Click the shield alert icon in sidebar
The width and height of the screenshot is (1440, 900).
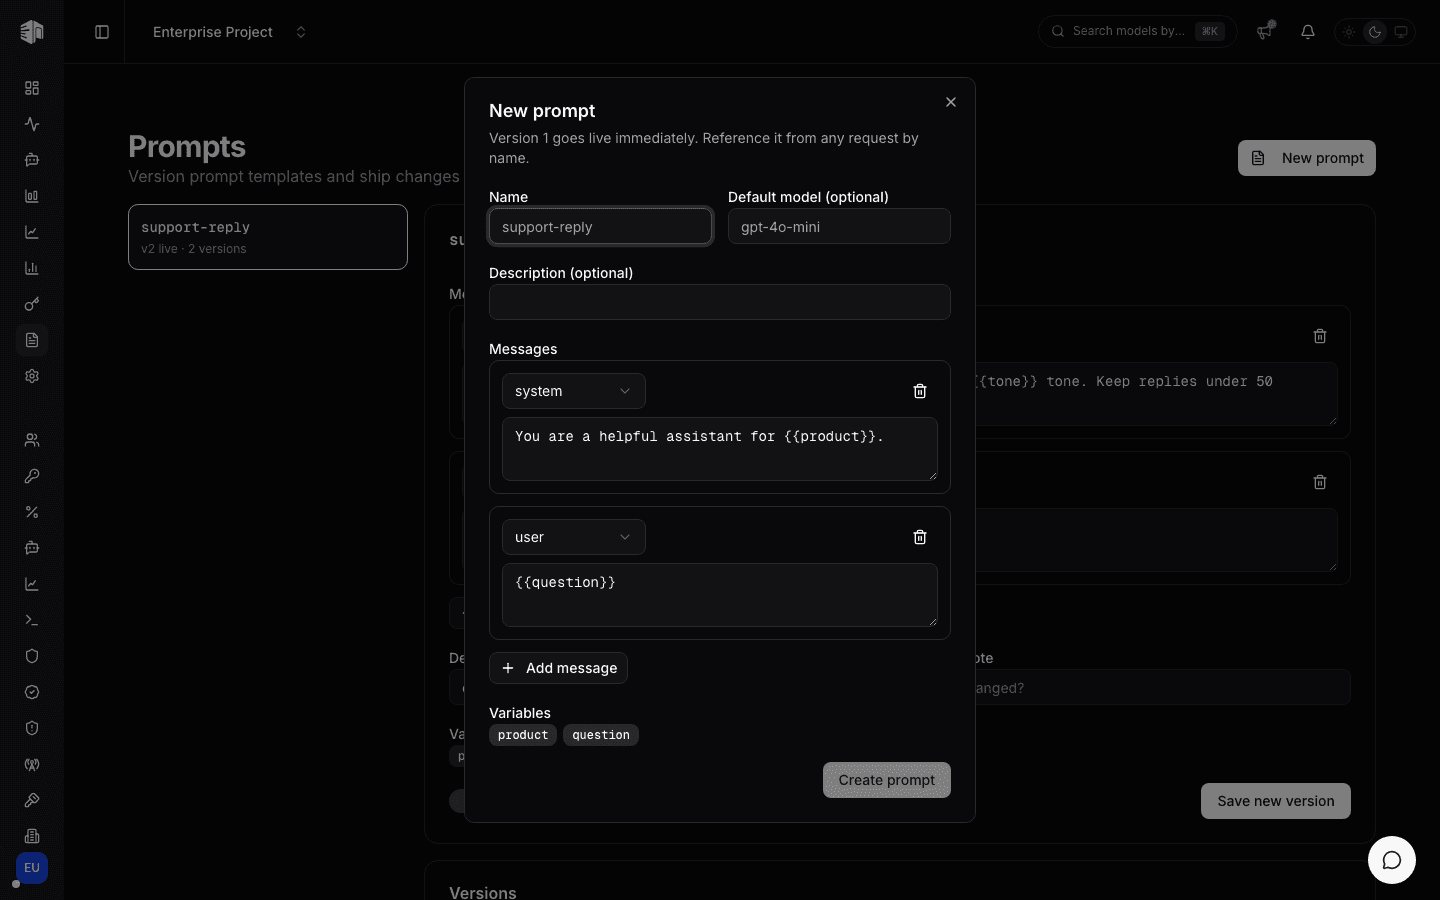(x=32, y=728)
